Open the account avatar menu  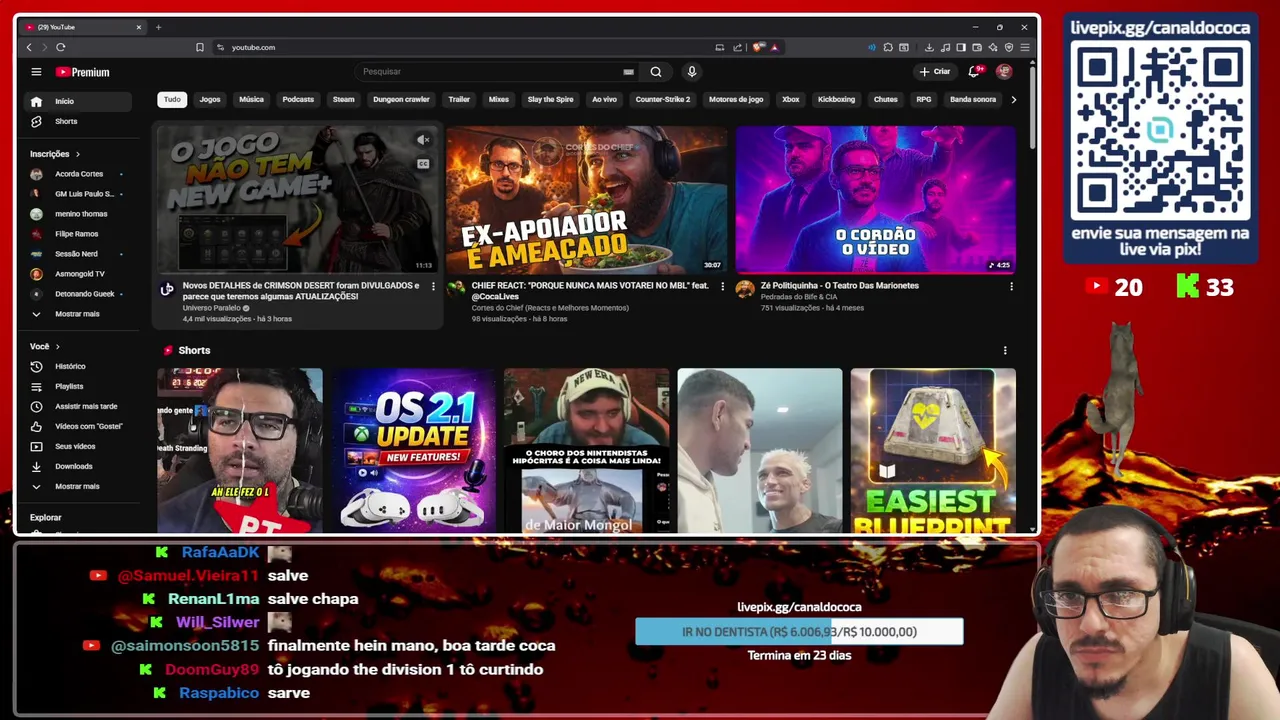(x=1004, y=72)
